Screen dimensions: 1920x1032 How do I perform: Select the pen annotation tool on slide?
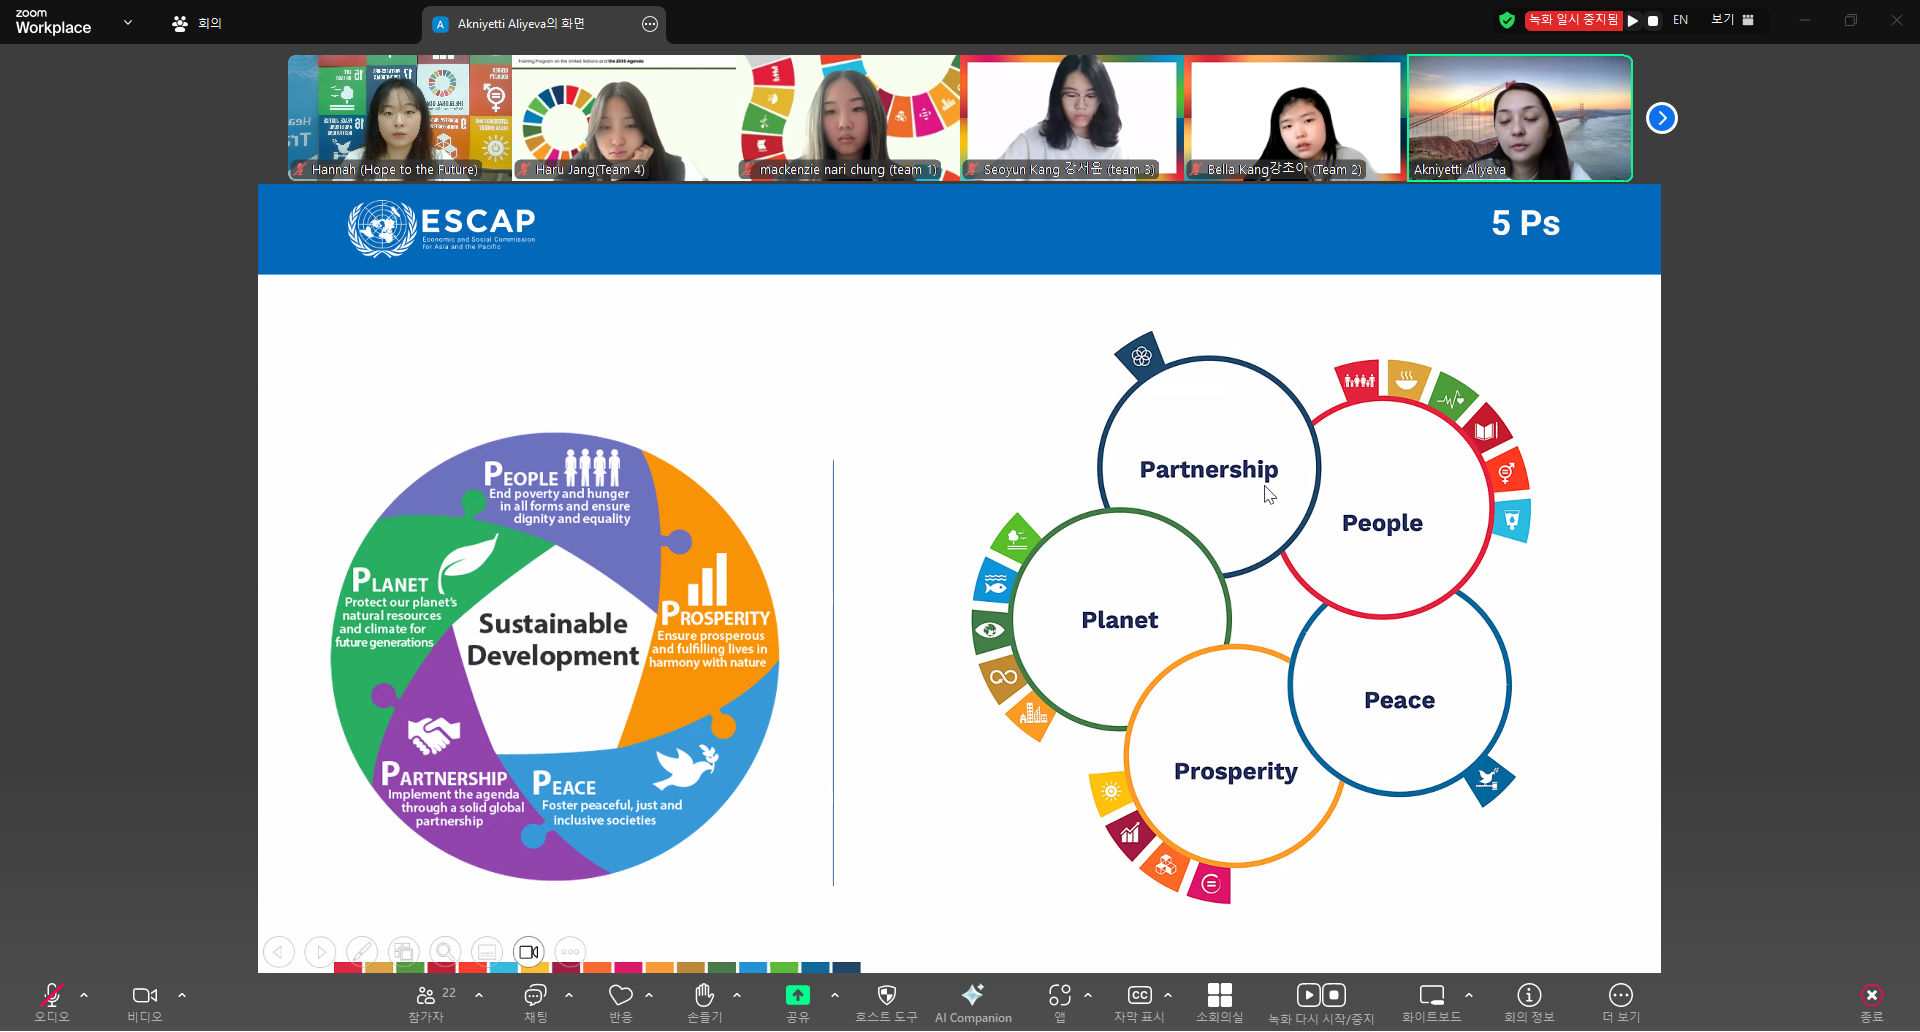pyautogui.click(x=362, y=952)
